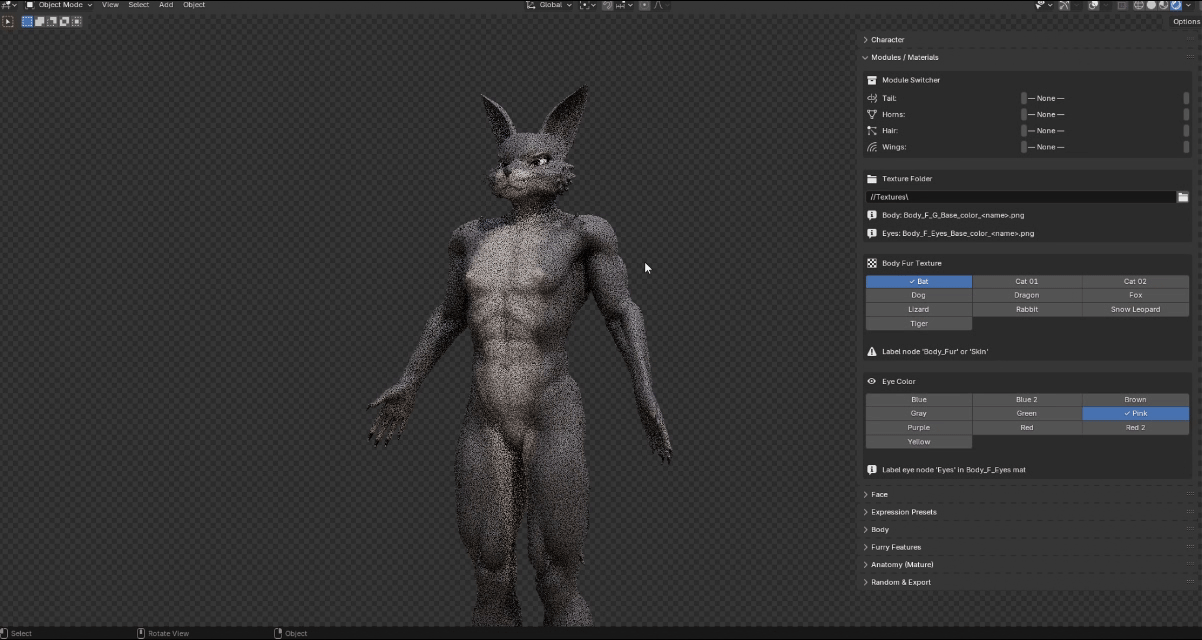Select rendered viewport shading
The width and height of the screenshot is (1202, 640).
tap(1176, 5)
